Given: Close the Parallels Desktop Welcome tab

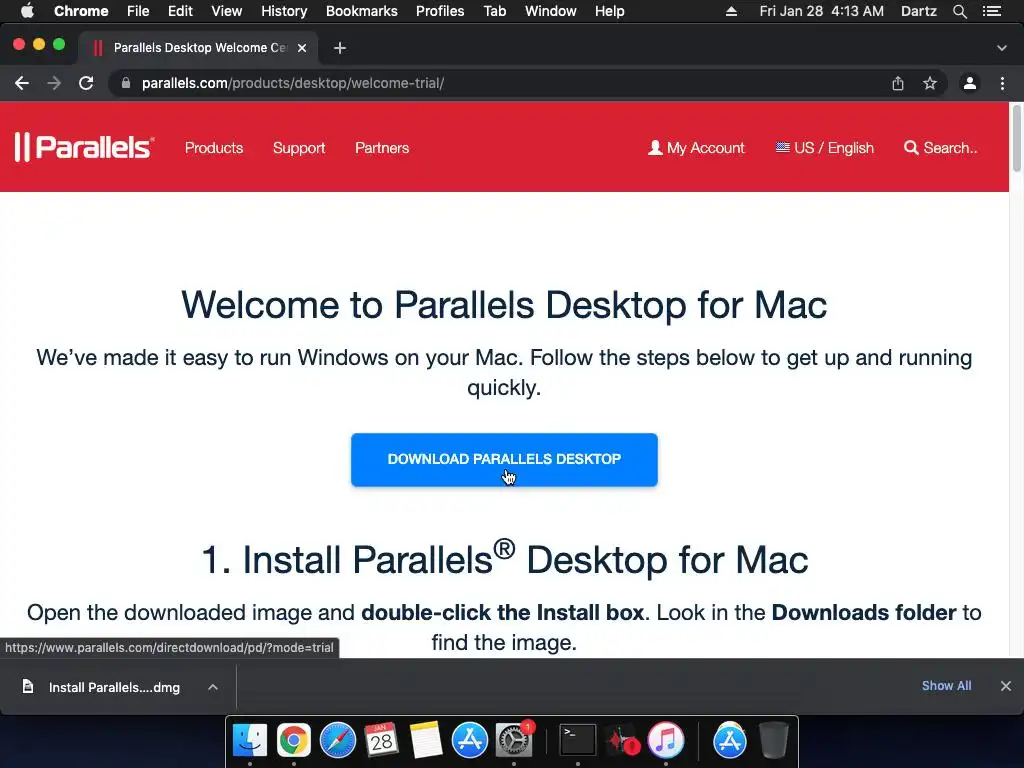Looking at the screenshot, I should pos(302,48).
